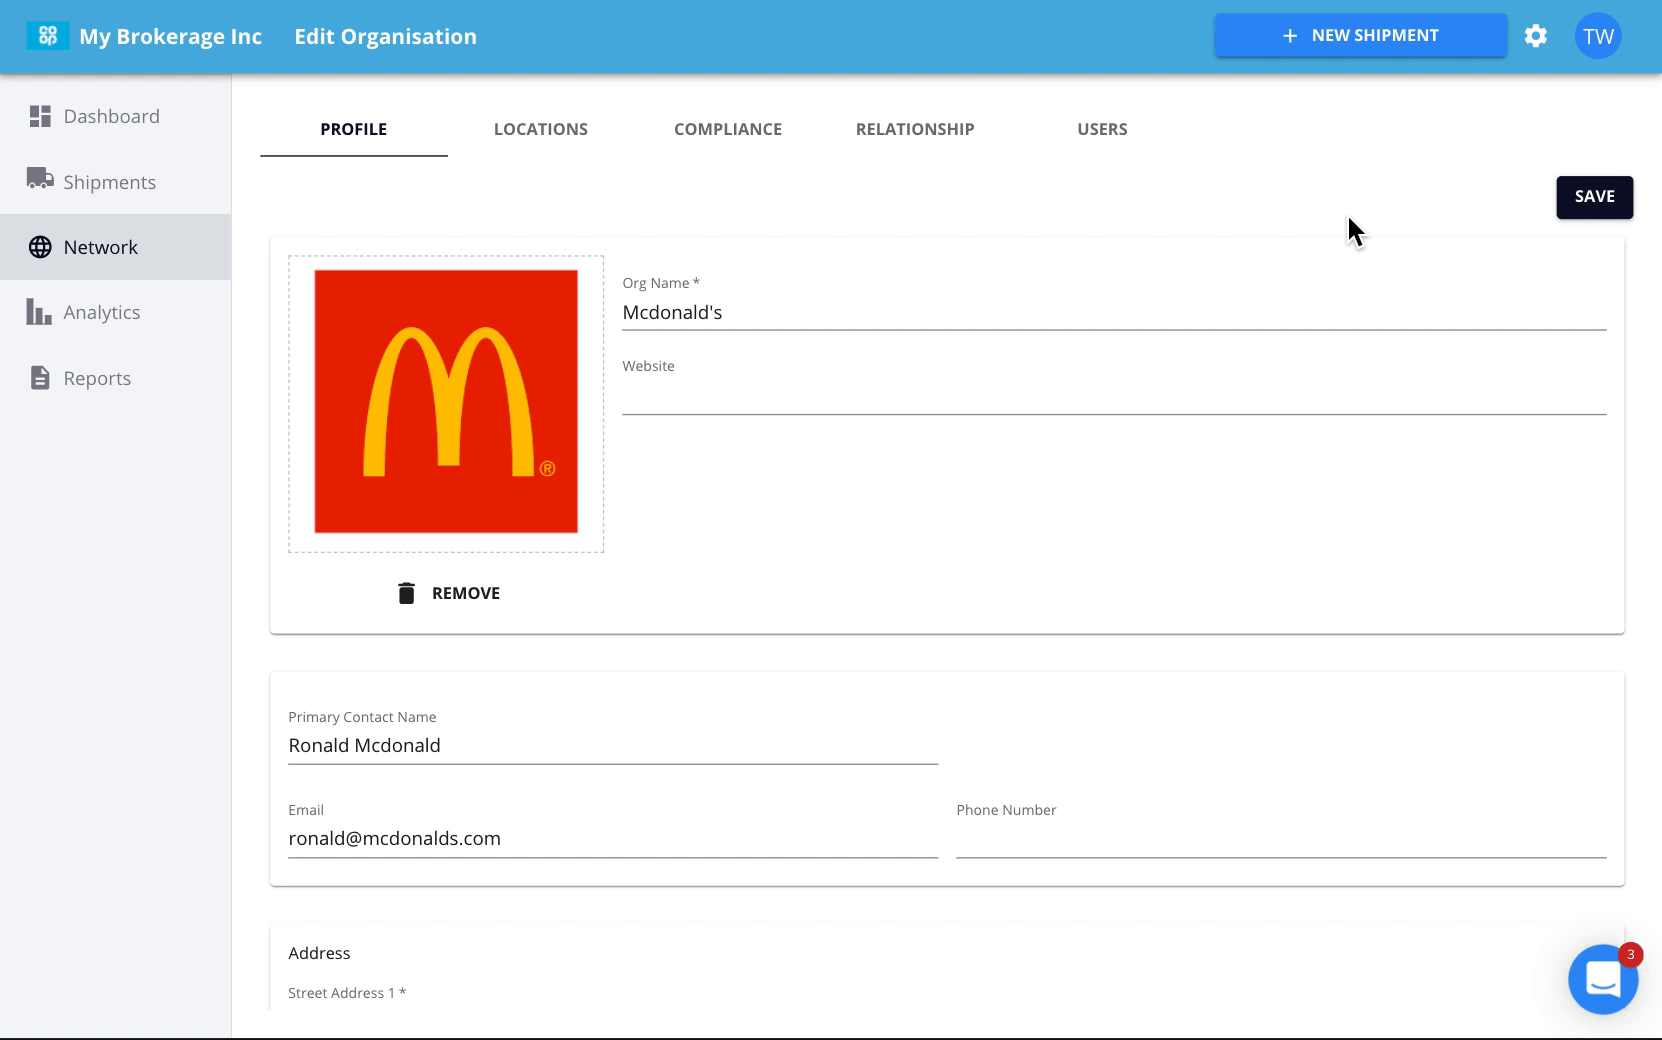Click the Dashboard grid icon
Image resolution: width=1662 pixels, height=1040 pixels.
tap(40, 116)
